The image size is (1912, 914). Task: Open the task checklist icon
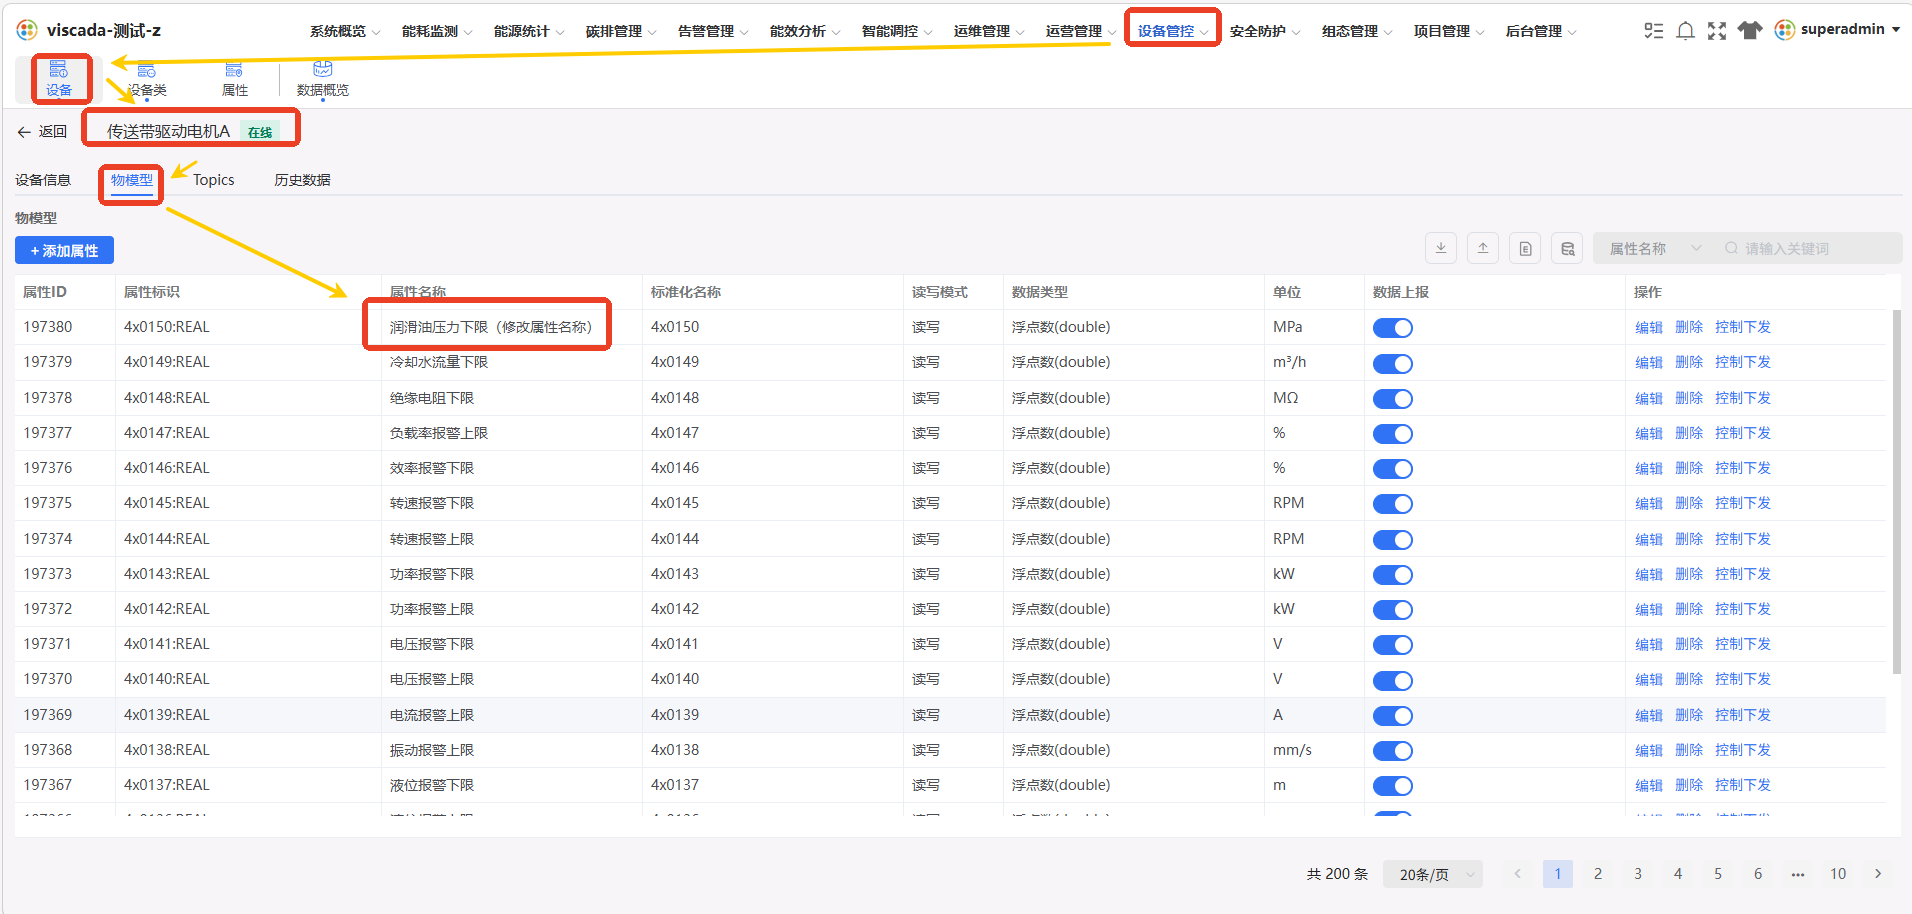tap(1654, 30)
